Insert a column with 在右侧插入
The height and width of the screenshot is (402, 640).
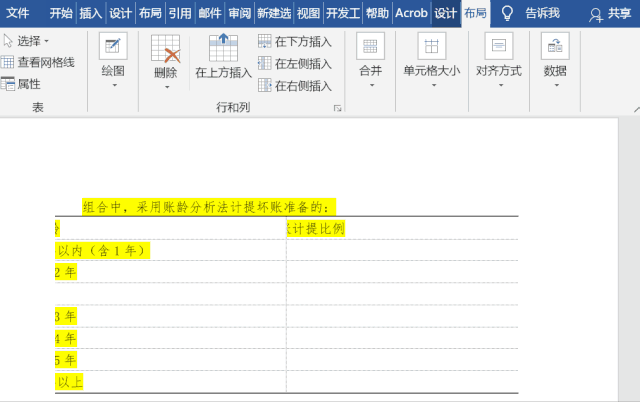(295, 85)
